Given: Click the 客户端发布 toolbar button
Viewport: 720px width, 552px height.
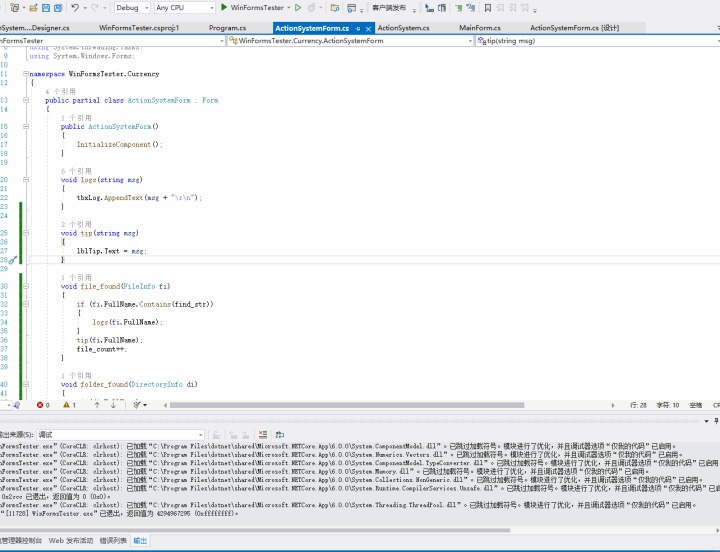Looking at the screenshot, I should pyautogui.click(x=389, y=7).
